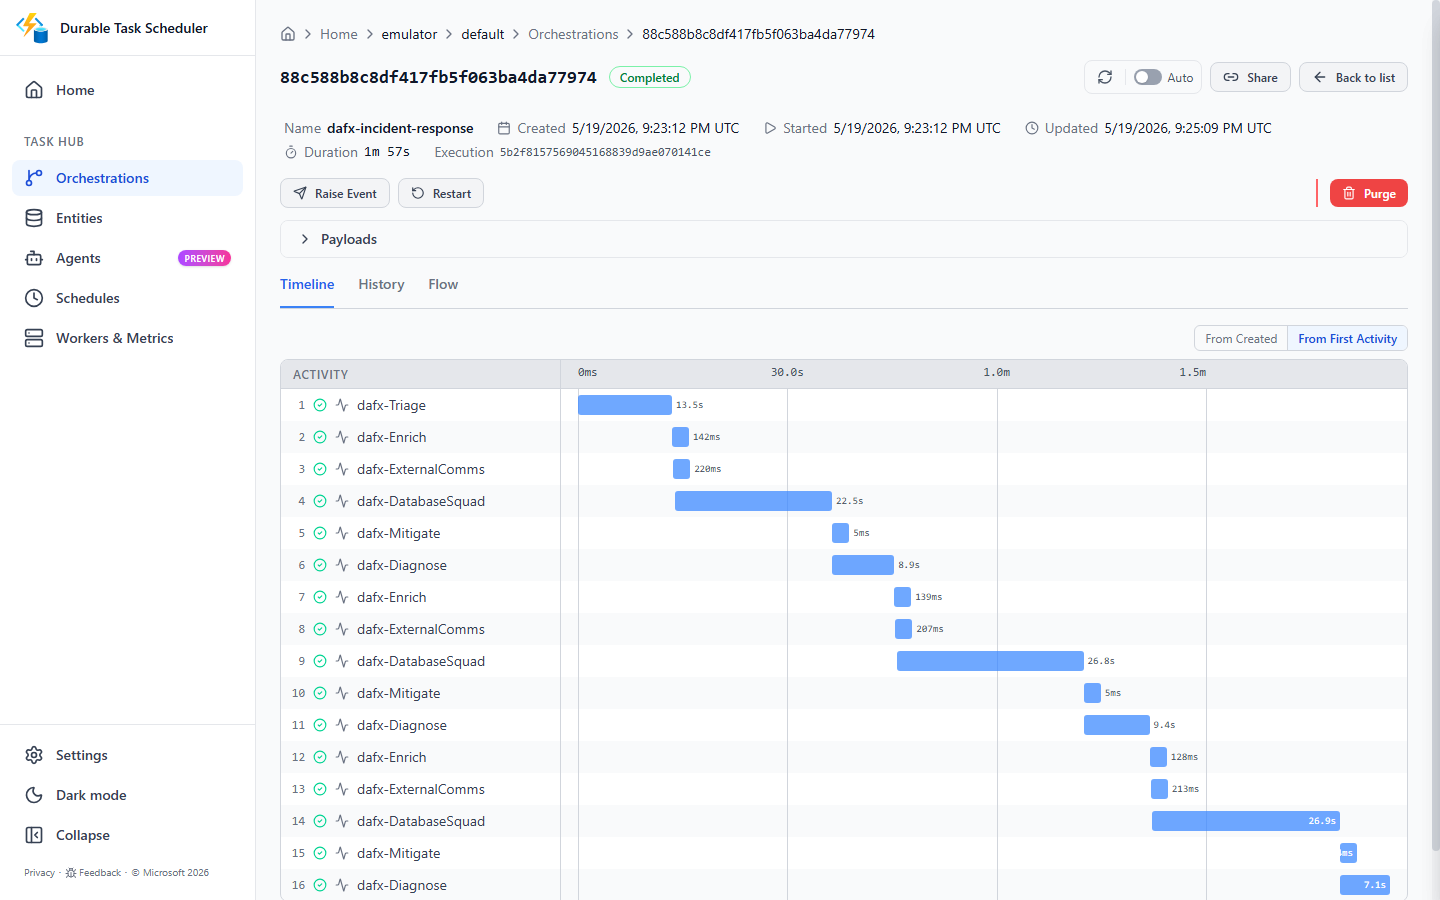Image resolution: width=1440 pixels, height=900 pixels.
Task: Click the calendar icon beside Created
Action: [504, 128]
